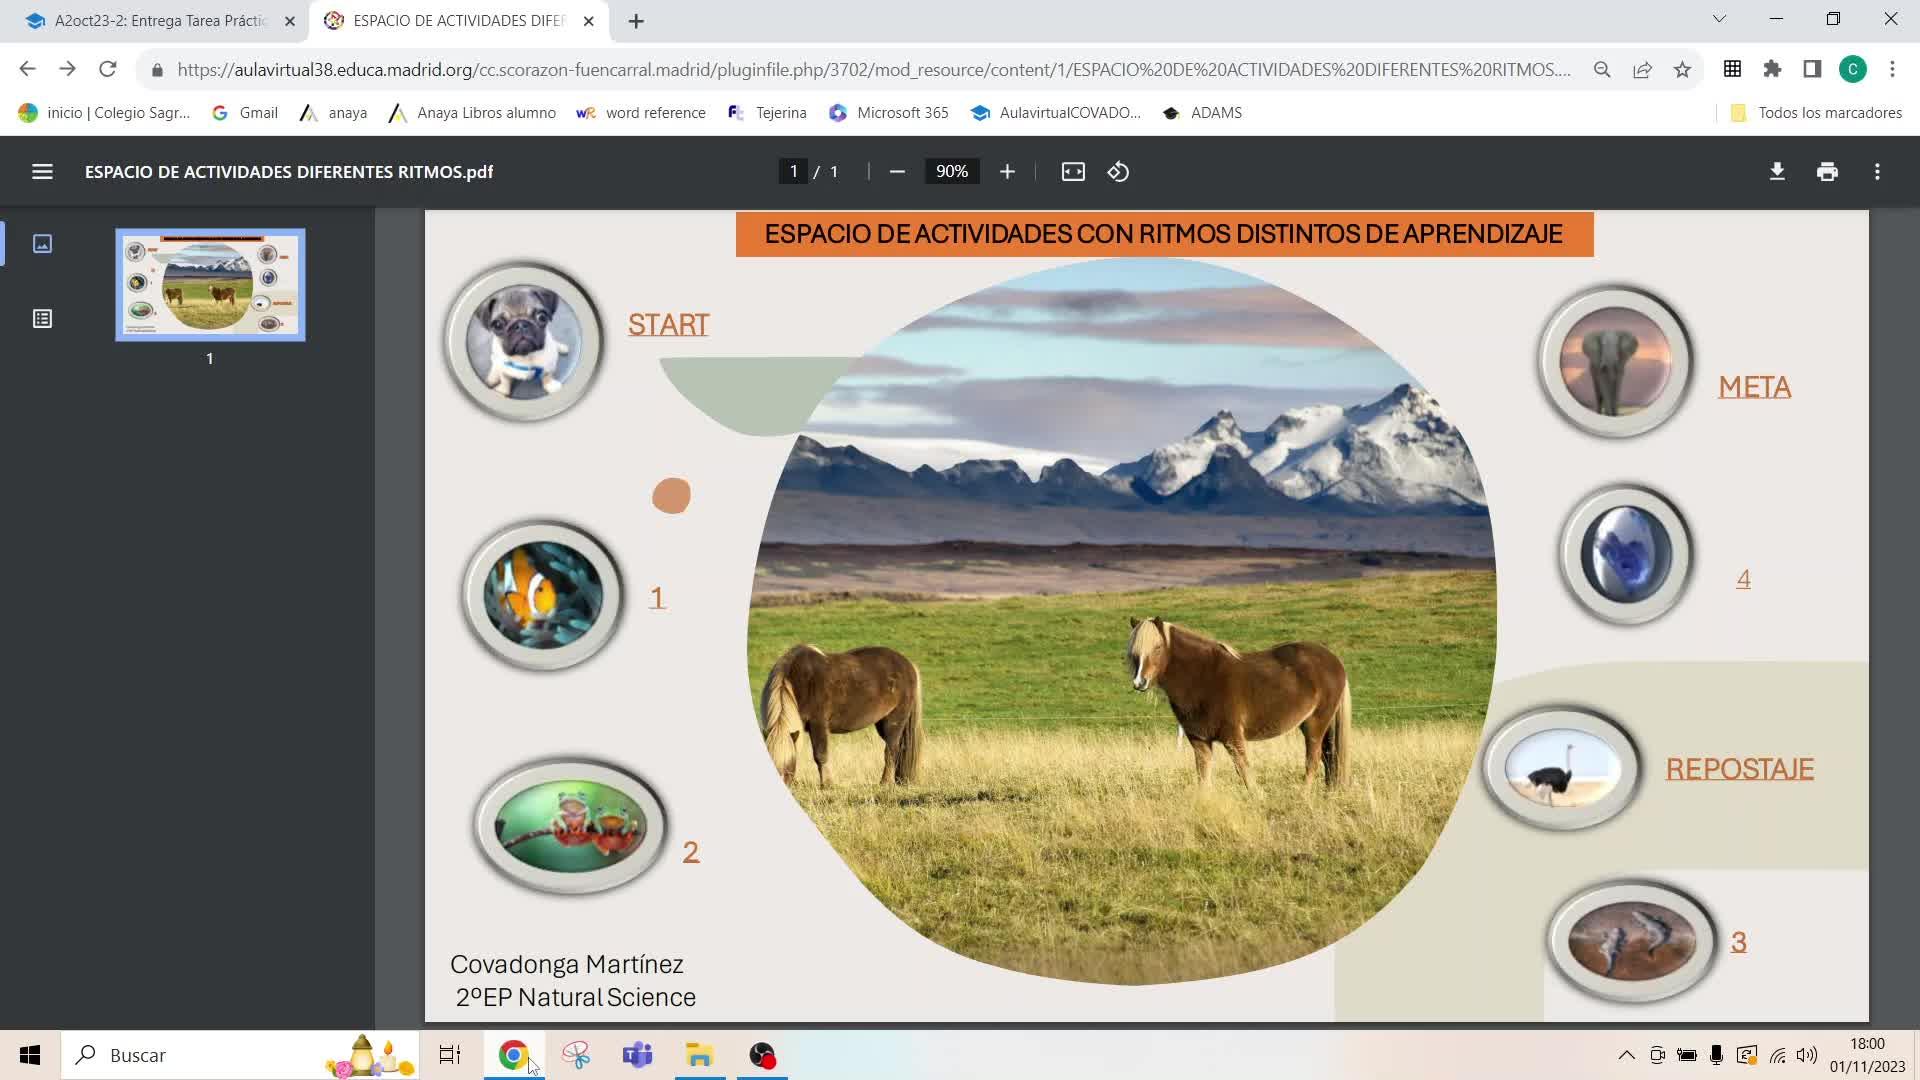Toggle the PDF sidebar menu
Screen dimensions: 1920x1080
(42, 172)
